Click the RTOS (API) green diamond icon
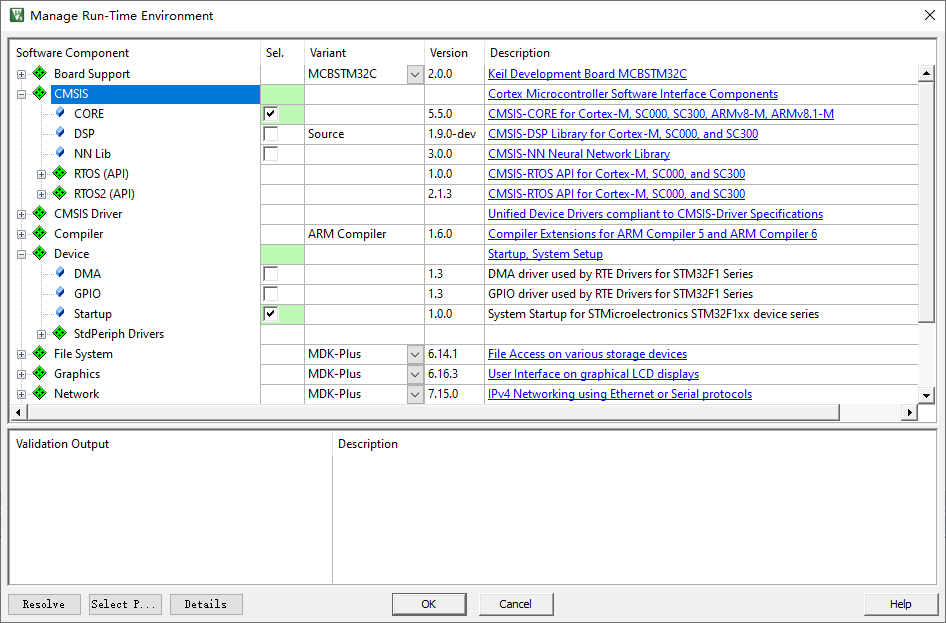 point(60,174)
